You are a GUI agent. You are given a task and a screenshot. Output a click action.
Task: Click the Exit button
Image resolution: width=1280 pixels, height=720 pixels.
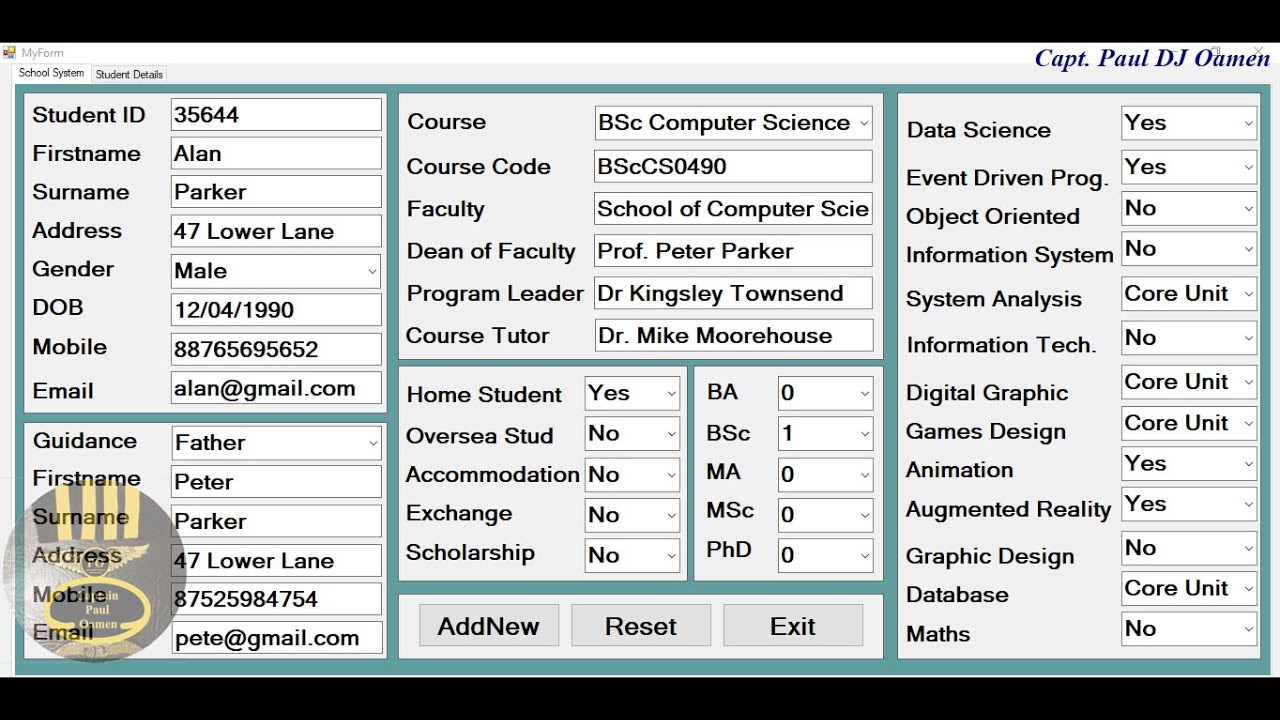(793, 626)
